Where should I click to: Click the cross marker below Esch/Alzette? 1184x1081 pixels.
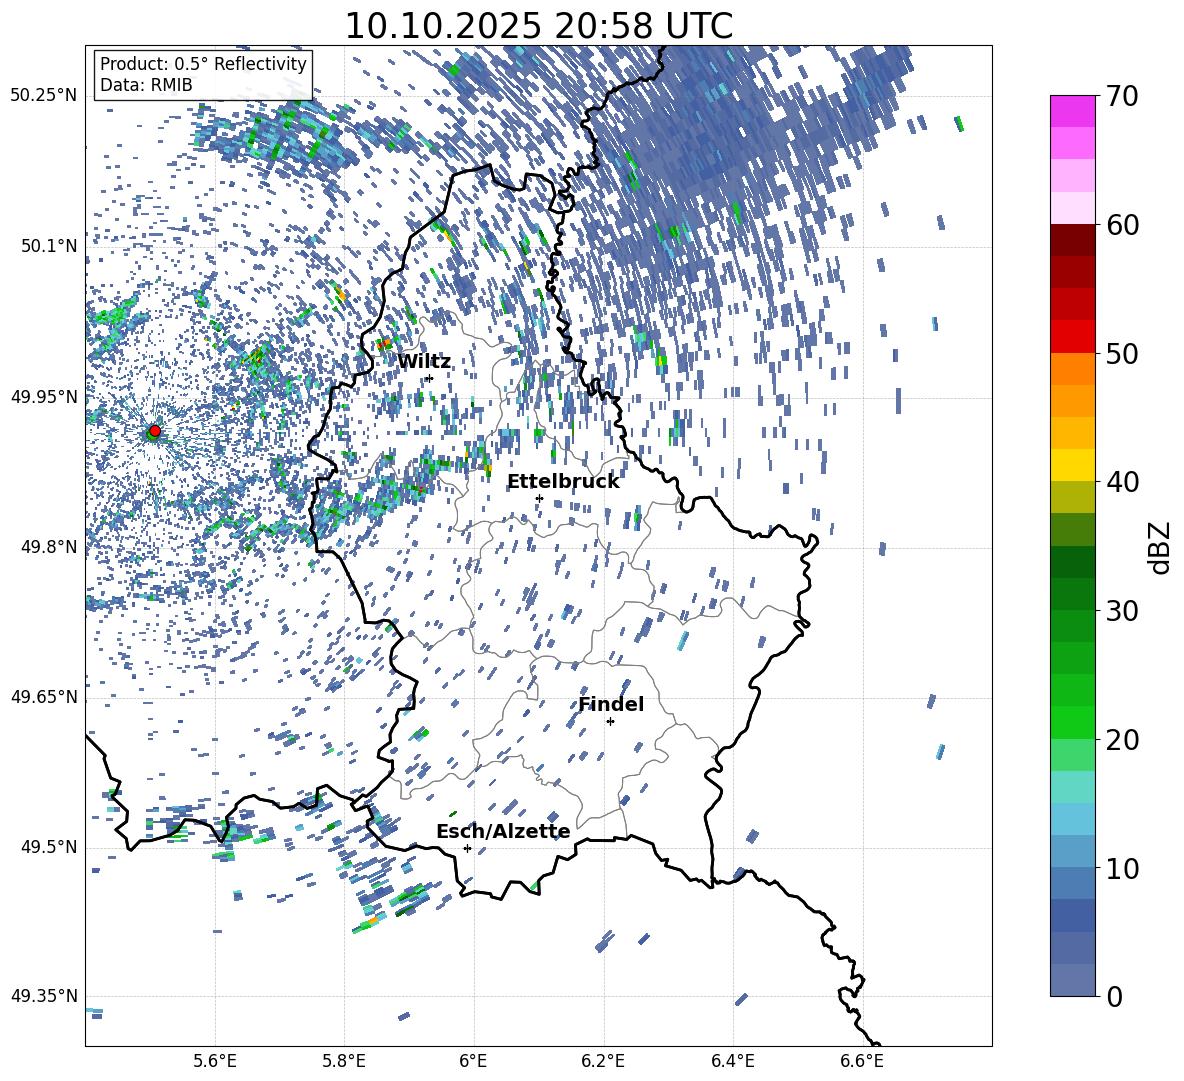tap(467, 848)
